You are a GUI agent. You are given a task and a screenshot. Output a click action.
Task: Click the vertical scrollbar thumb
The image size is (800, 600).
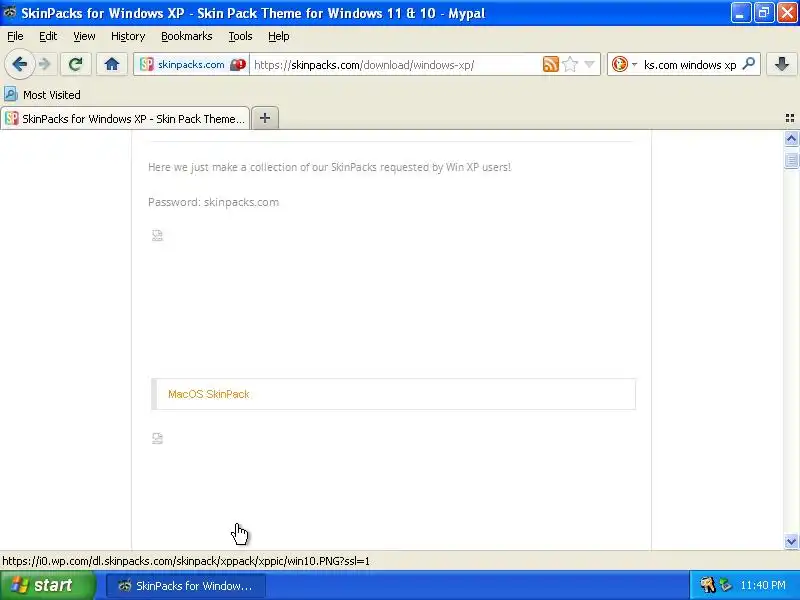click(791, 160)
